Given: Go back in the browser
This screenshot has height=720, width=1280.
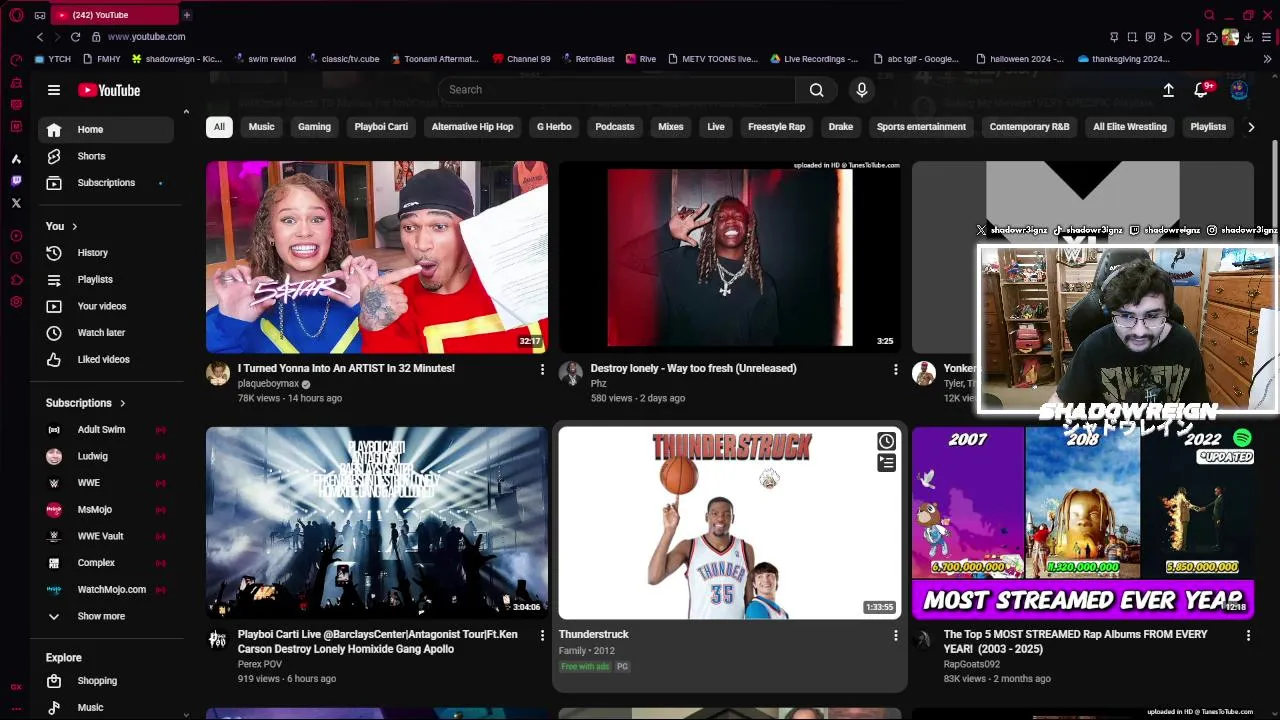Looking at the screenshot, I should coord(40,37).
